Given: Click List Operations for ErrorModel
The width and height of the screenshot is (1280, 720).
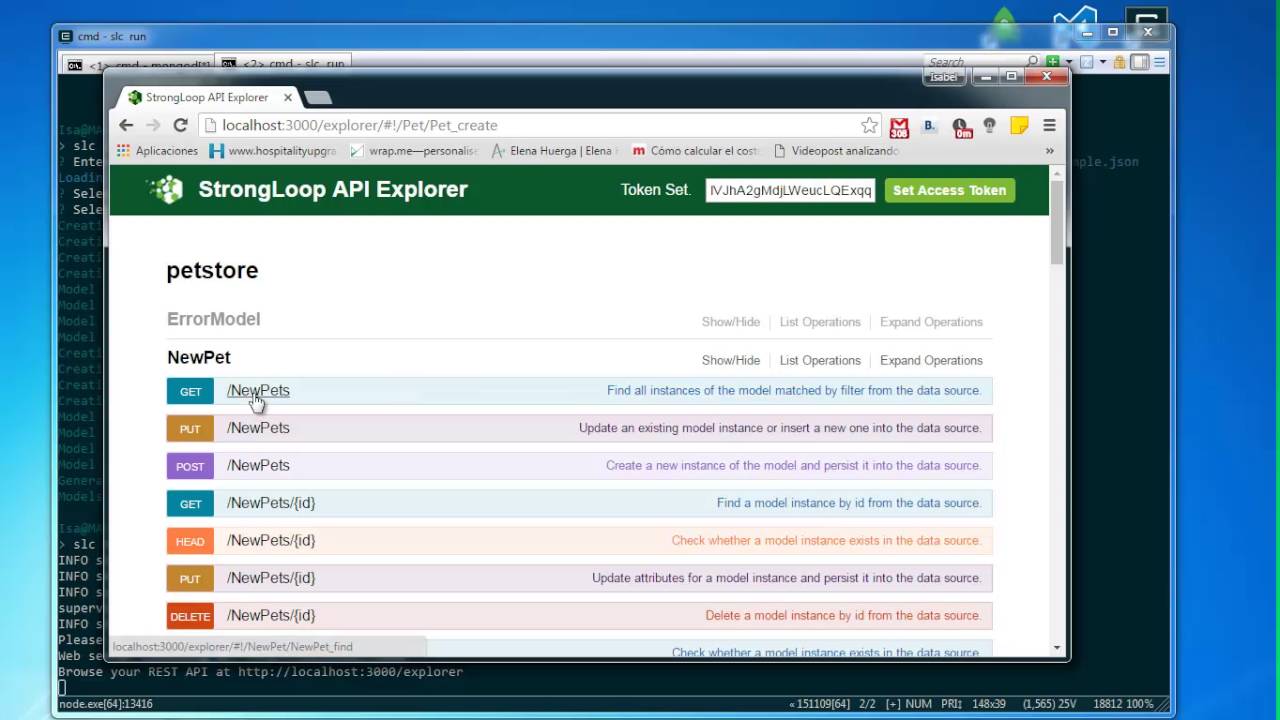Looking at the screenshot, I should [x=820, y=322].
